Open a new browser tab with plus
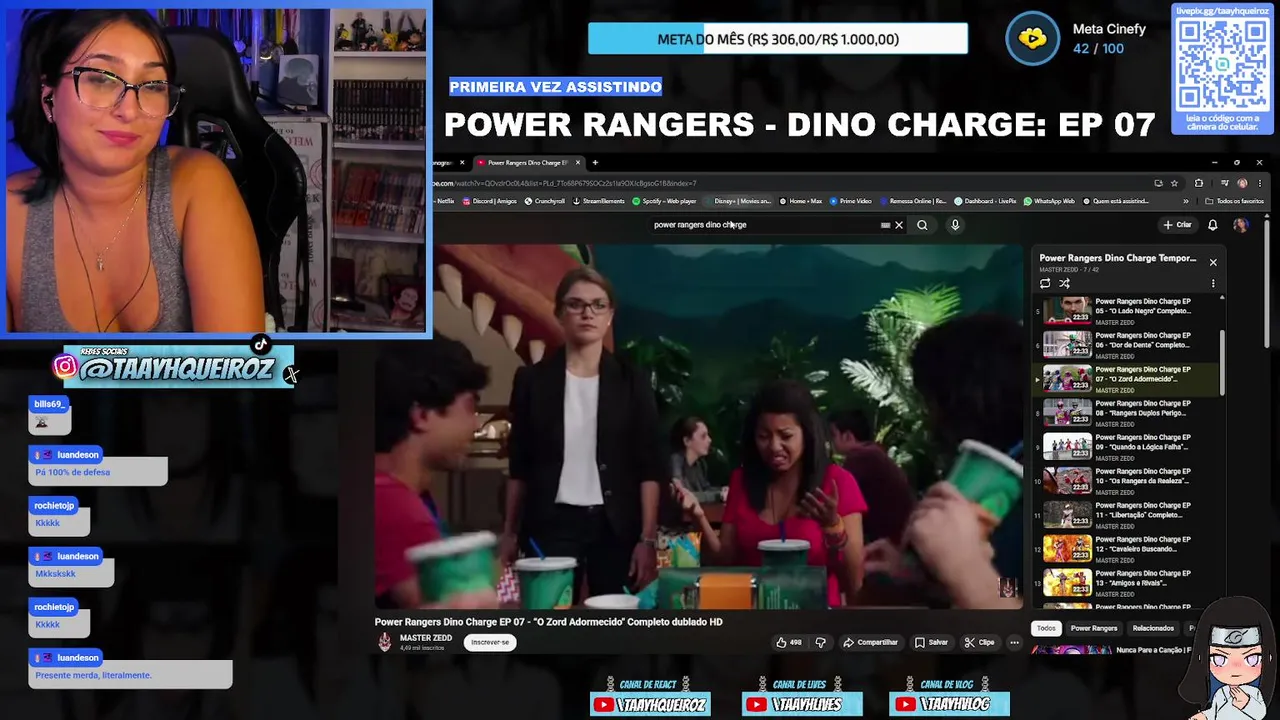This screenshot has height=720, width=1280. 595,162
